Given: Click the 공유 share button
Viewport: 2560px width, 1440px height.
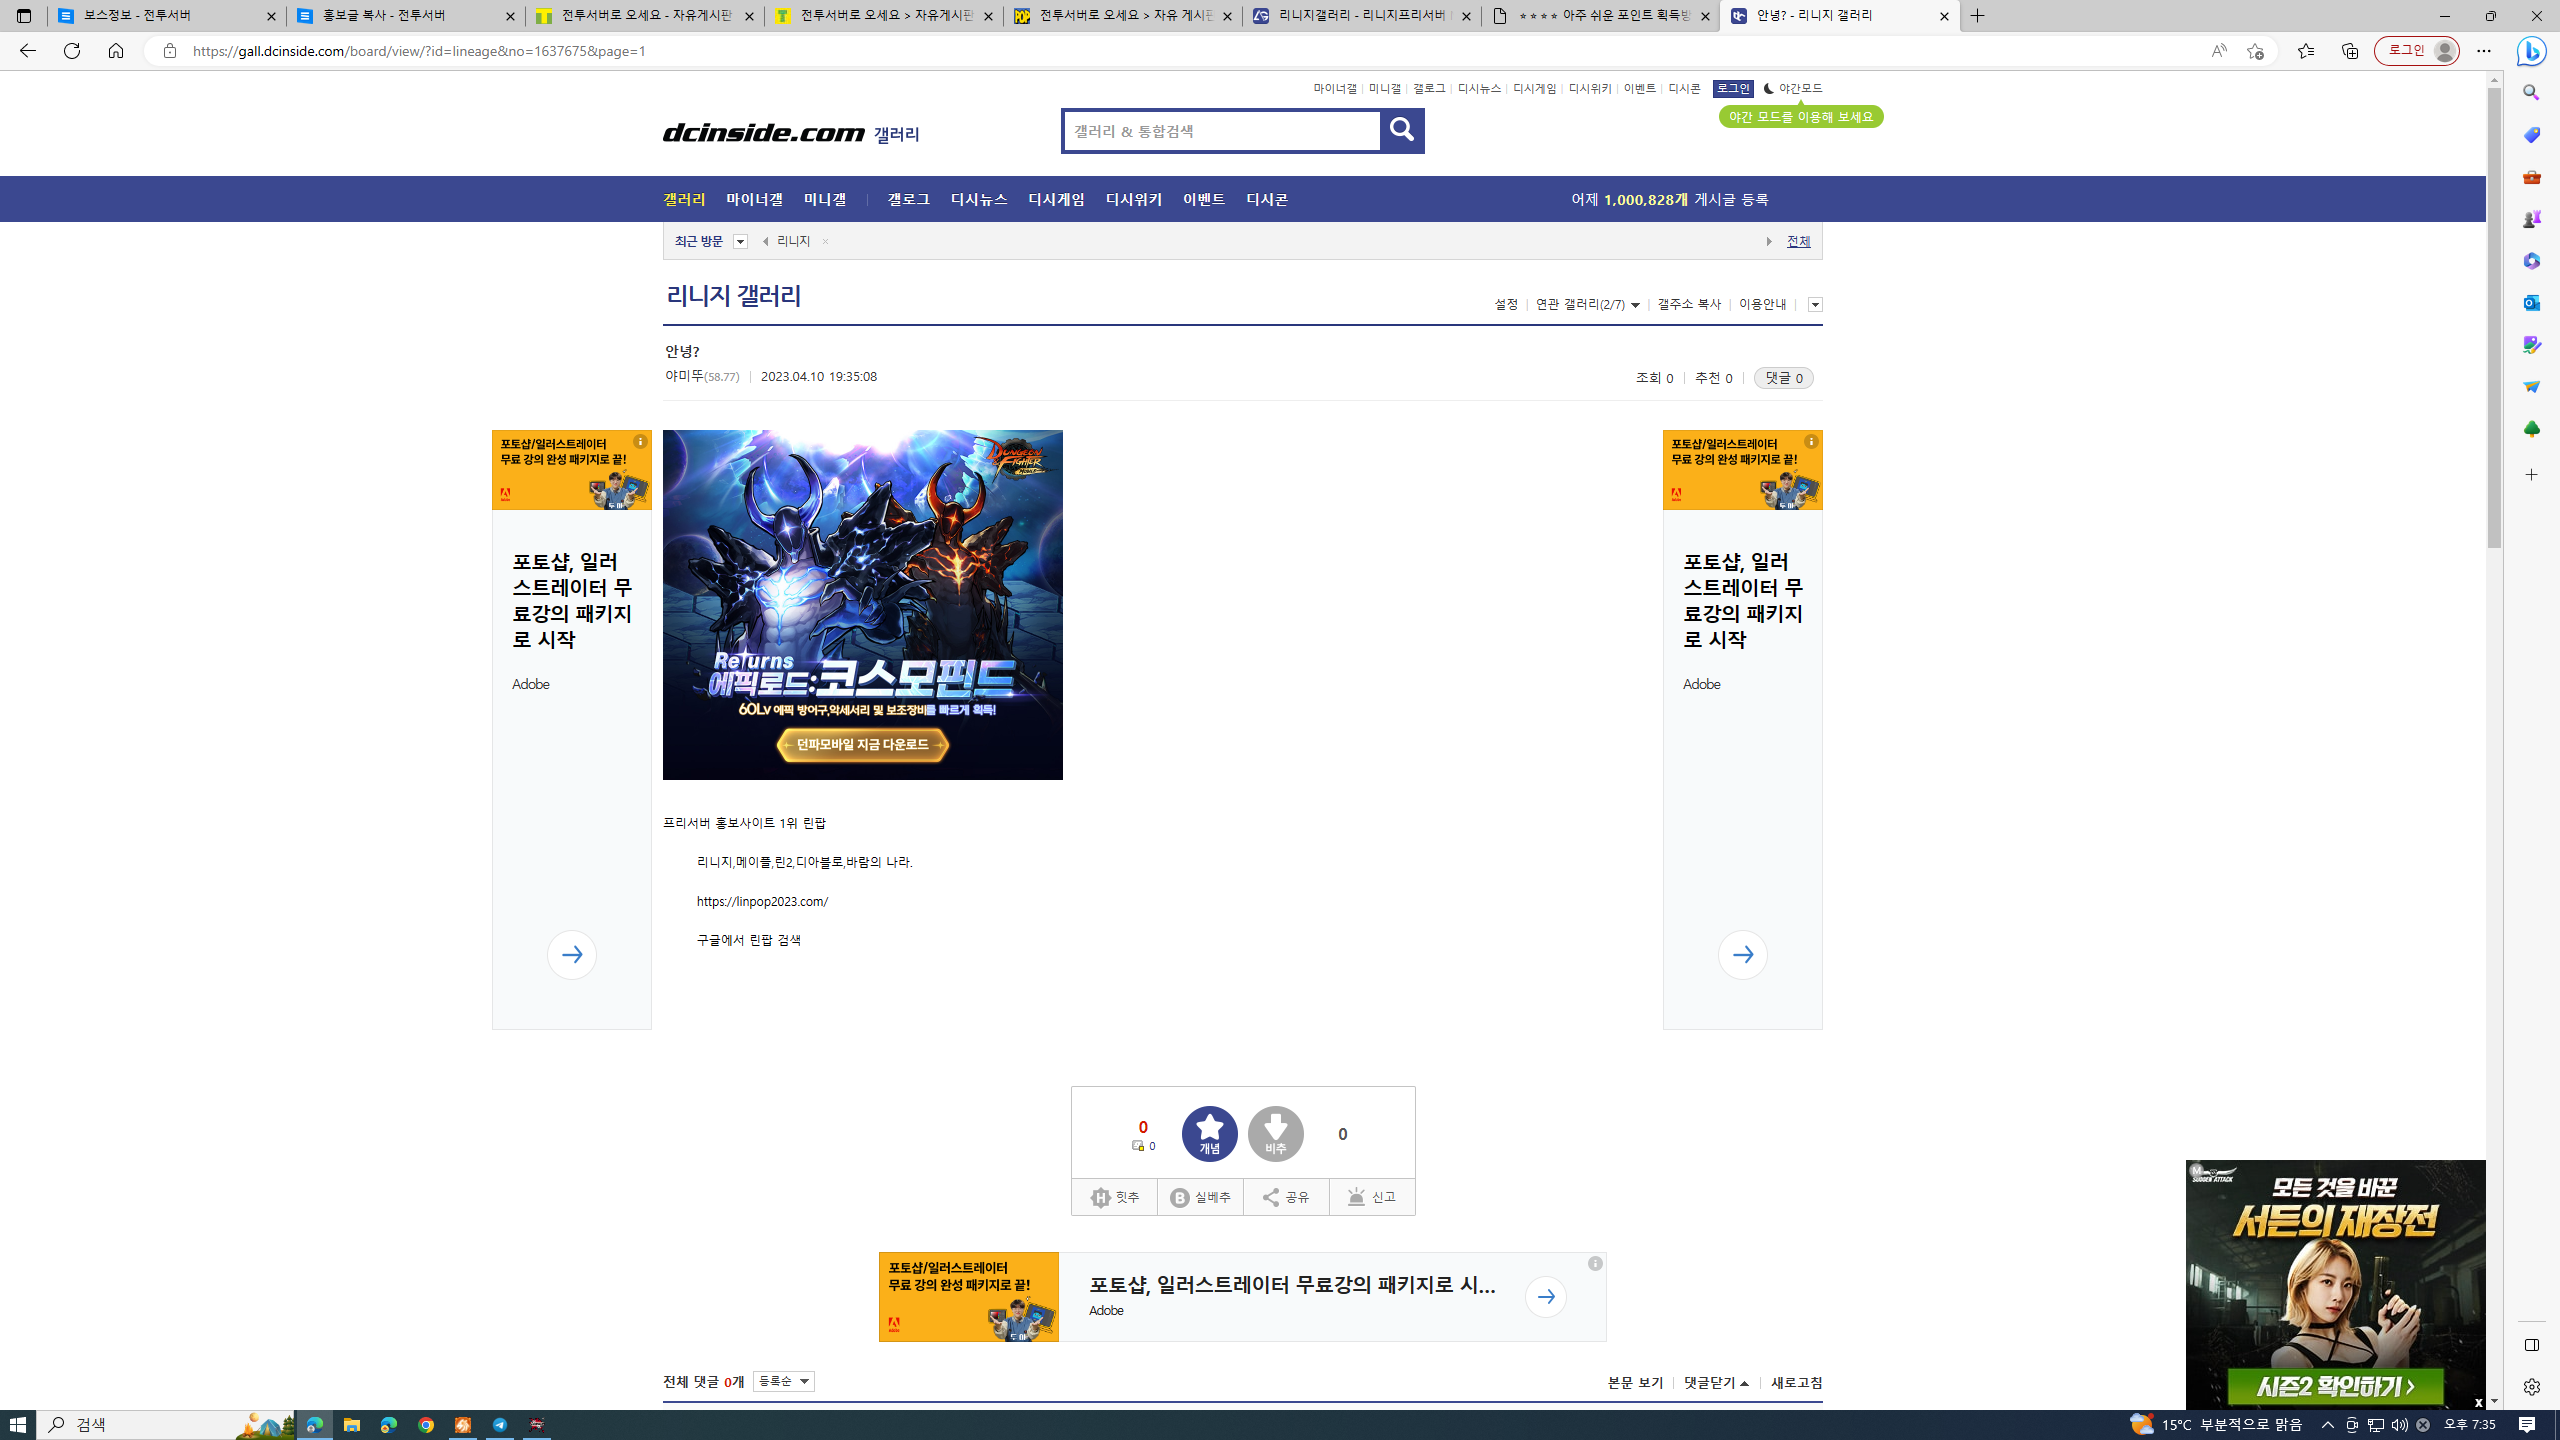Looking at the screenshot, I should [x=1286, y=1197].
